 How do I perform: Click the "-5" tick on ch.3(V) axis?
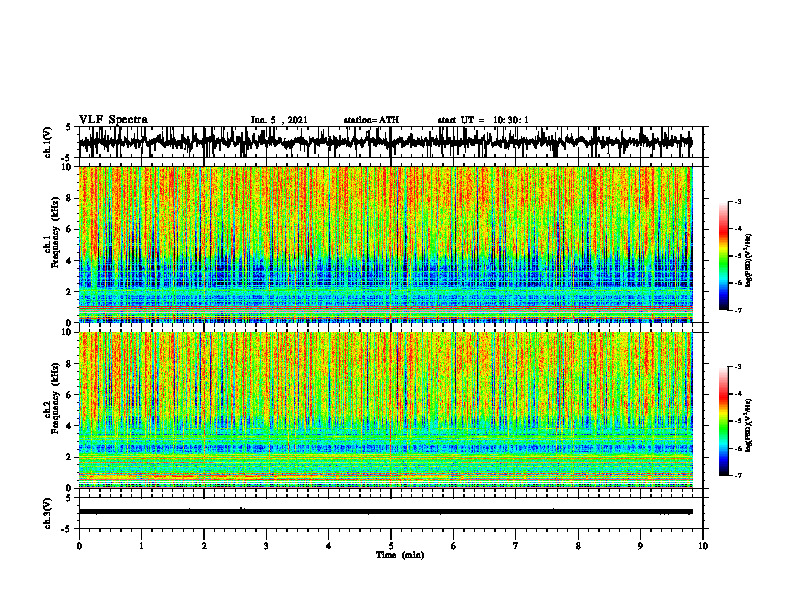[x=67, y=529]
